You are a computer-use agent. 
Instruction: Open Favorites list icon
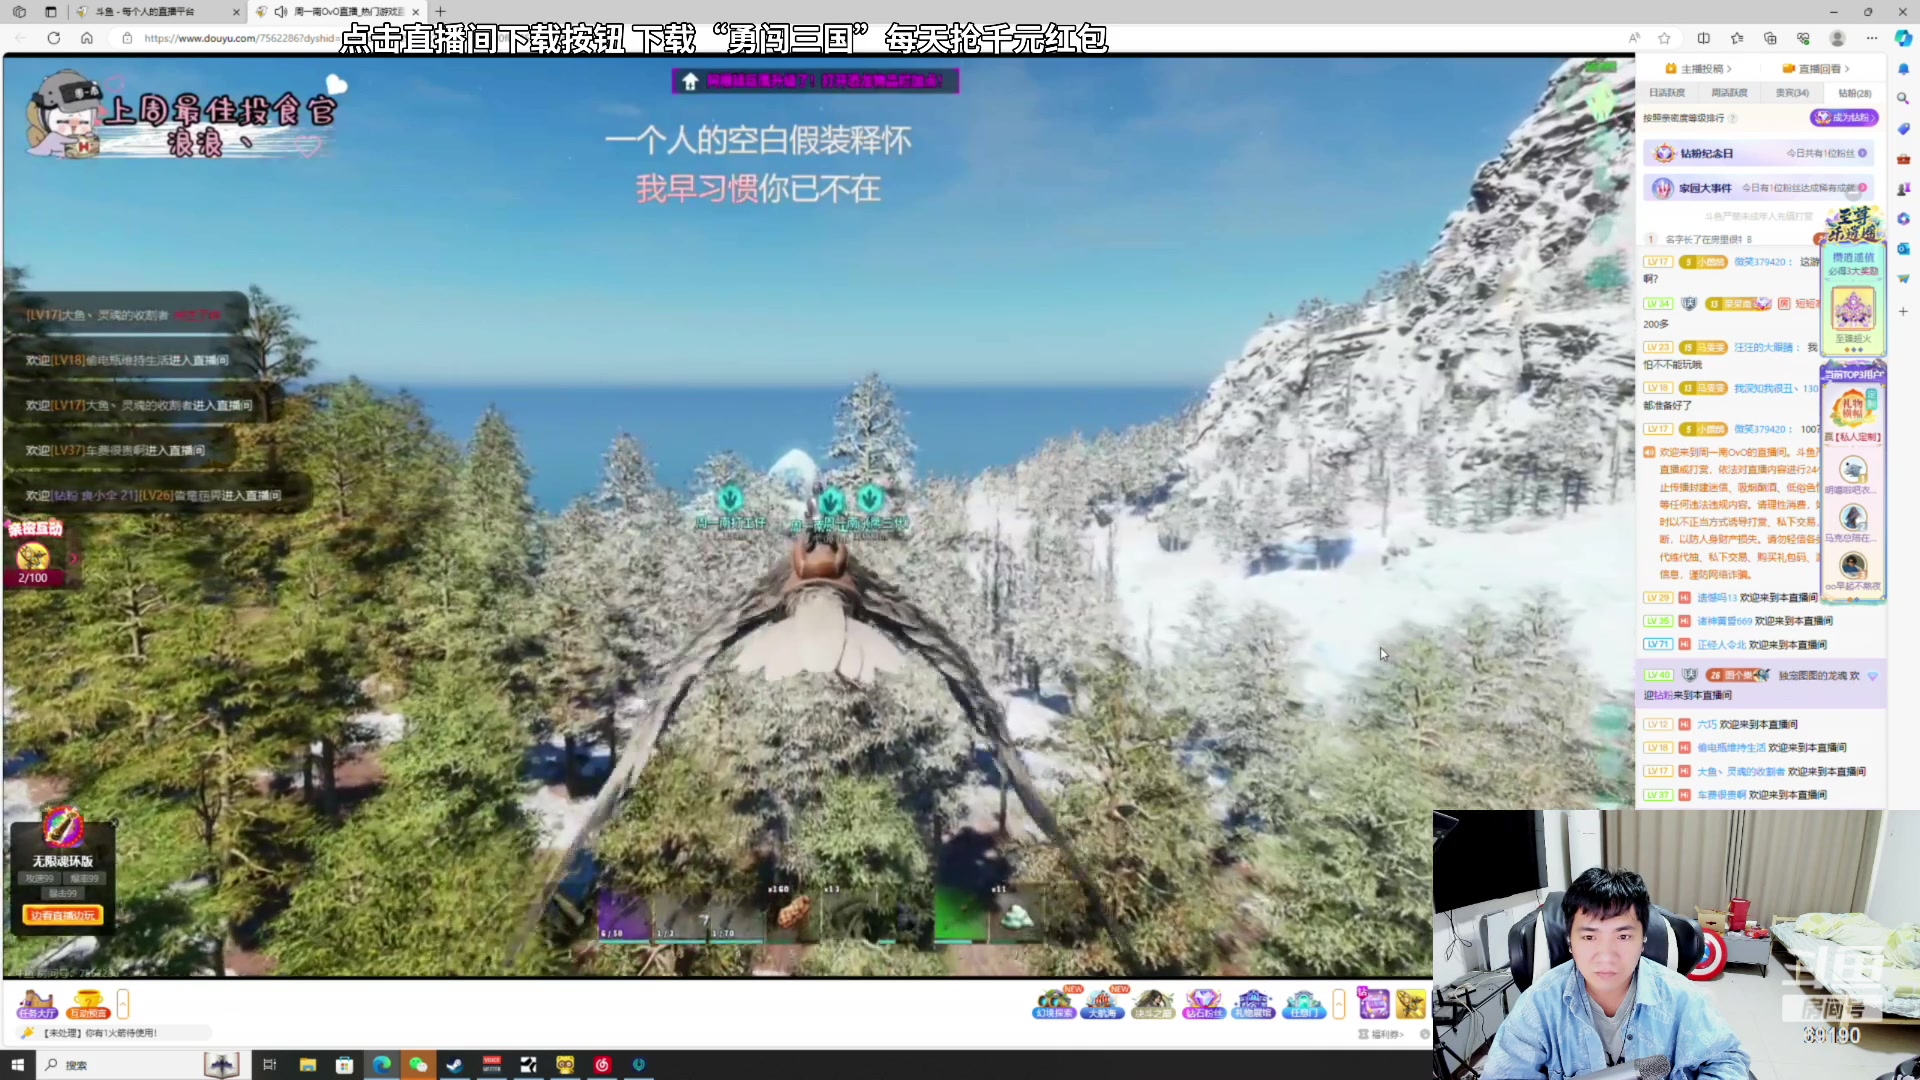click(1737, 38)
